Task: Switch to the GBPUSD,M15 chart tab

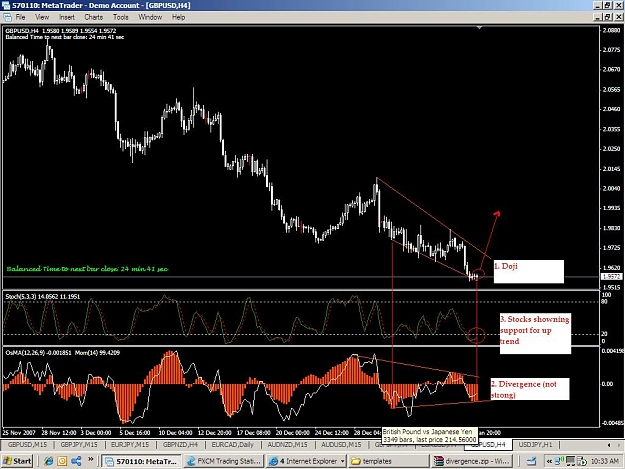Action: tap(27, 444)
